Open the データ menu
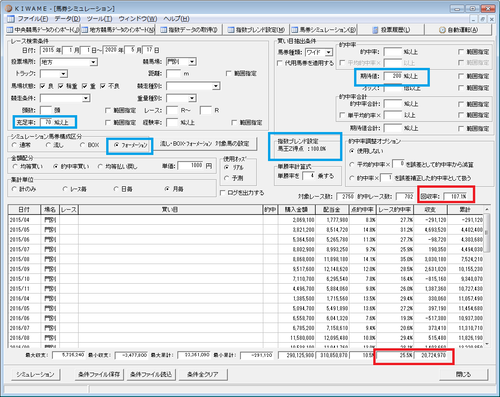The height and width of the screenshot is (397, 500). tap(68, 19)
